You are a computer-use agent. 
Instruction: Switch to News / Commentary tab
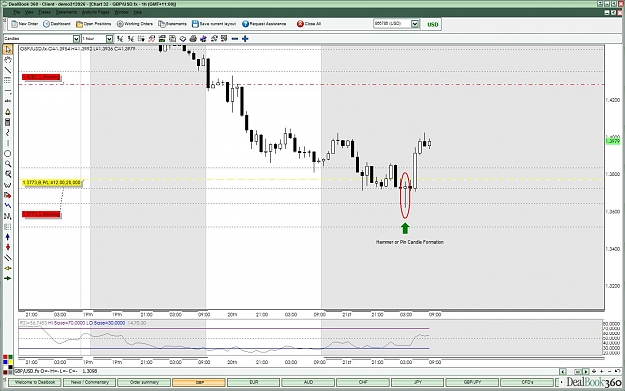(90, 382)
